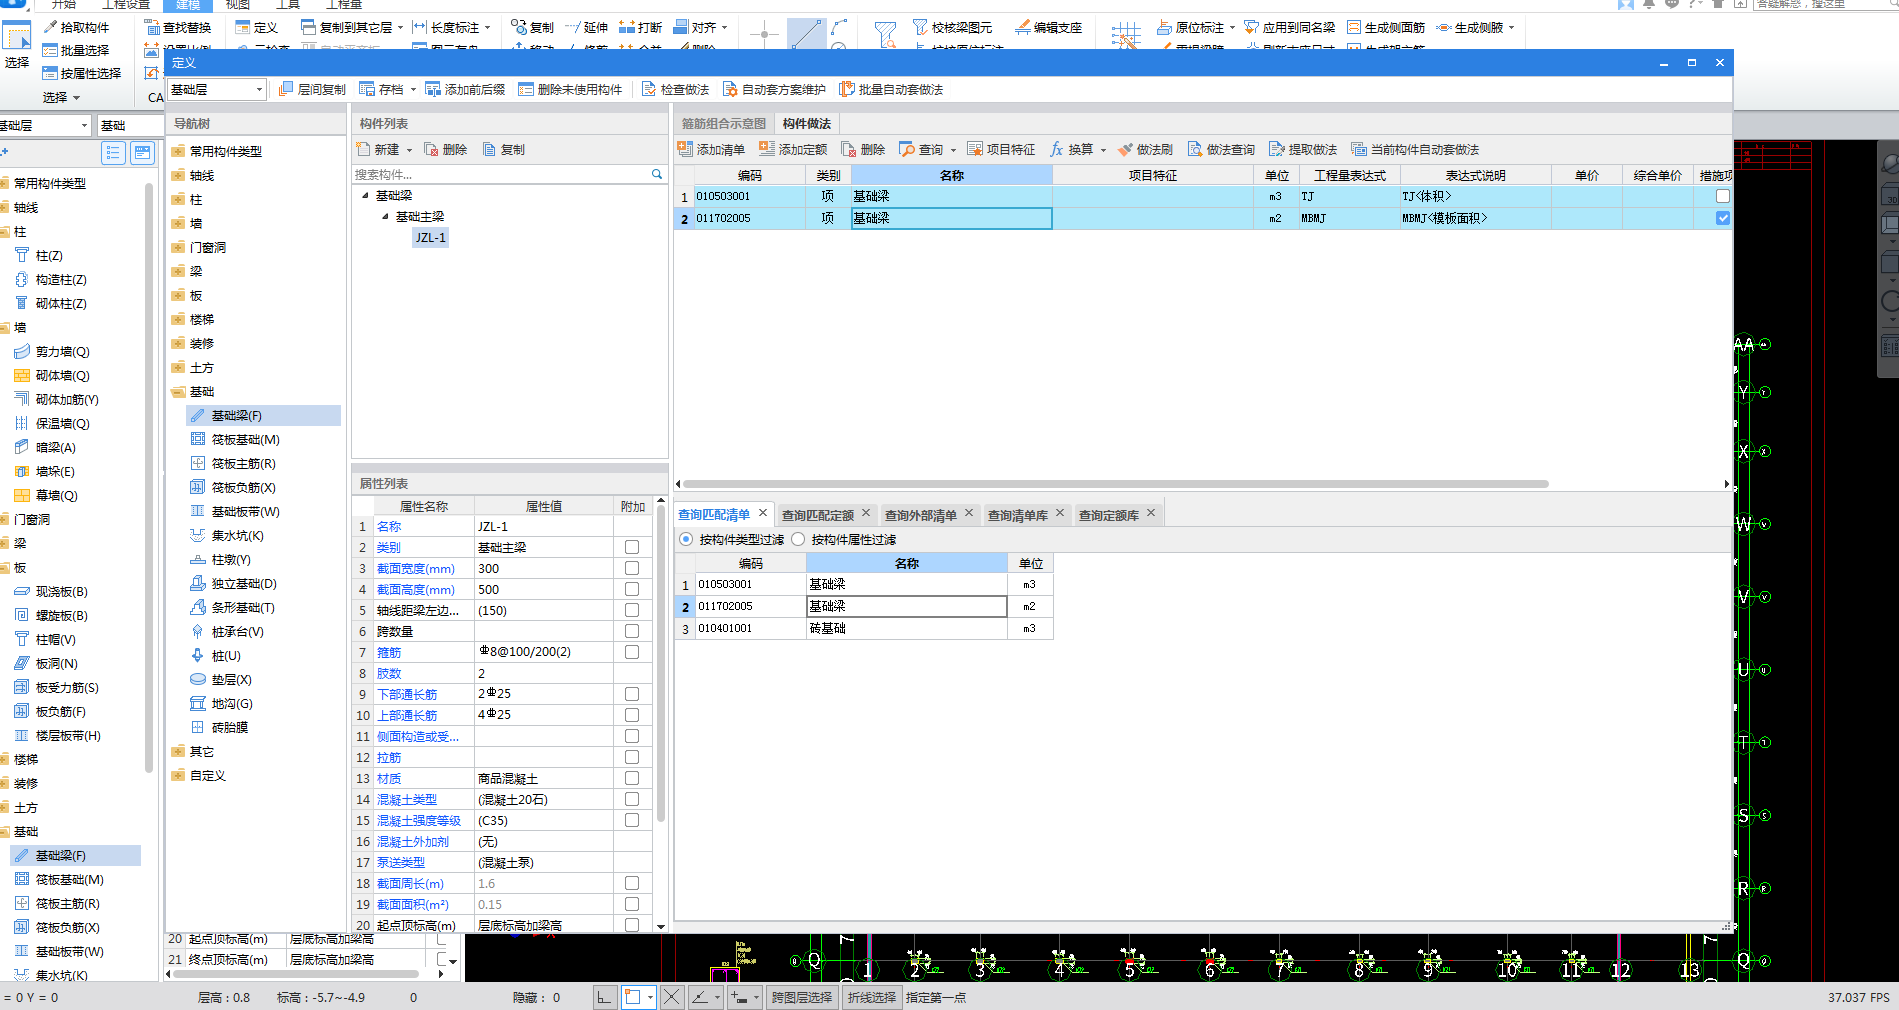Click 校核梁图元 in main ribbon

click(953, 27)
